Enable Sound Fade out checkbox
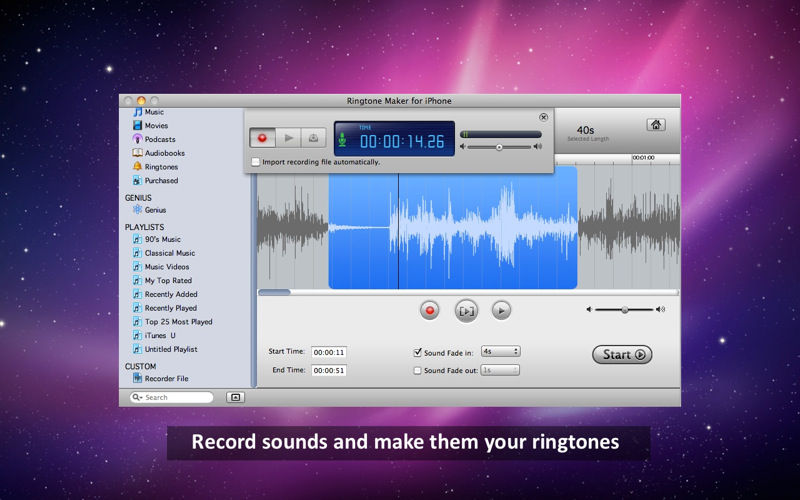Image resolution: width=800 pixels, height=500 pixels. 417,371
